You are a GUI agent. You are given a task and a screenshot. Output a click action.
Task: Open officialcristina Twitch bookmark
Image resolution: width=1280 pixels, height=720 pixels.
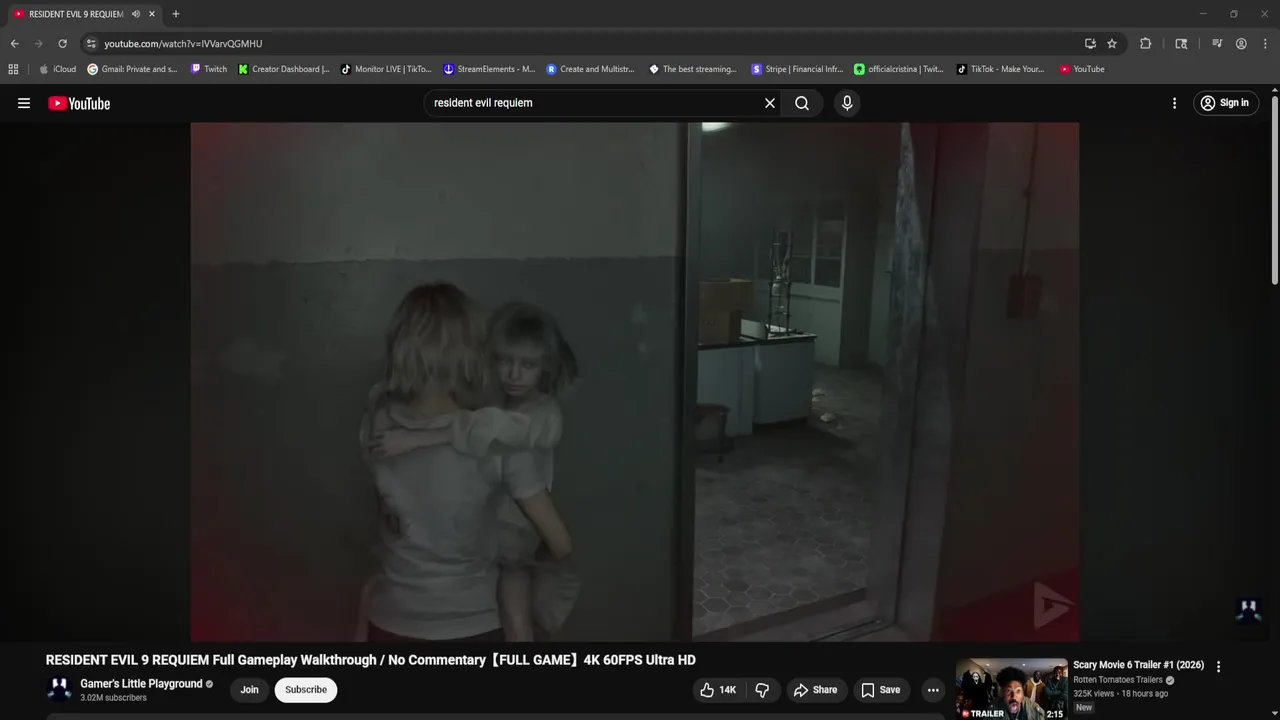point(899,69)
